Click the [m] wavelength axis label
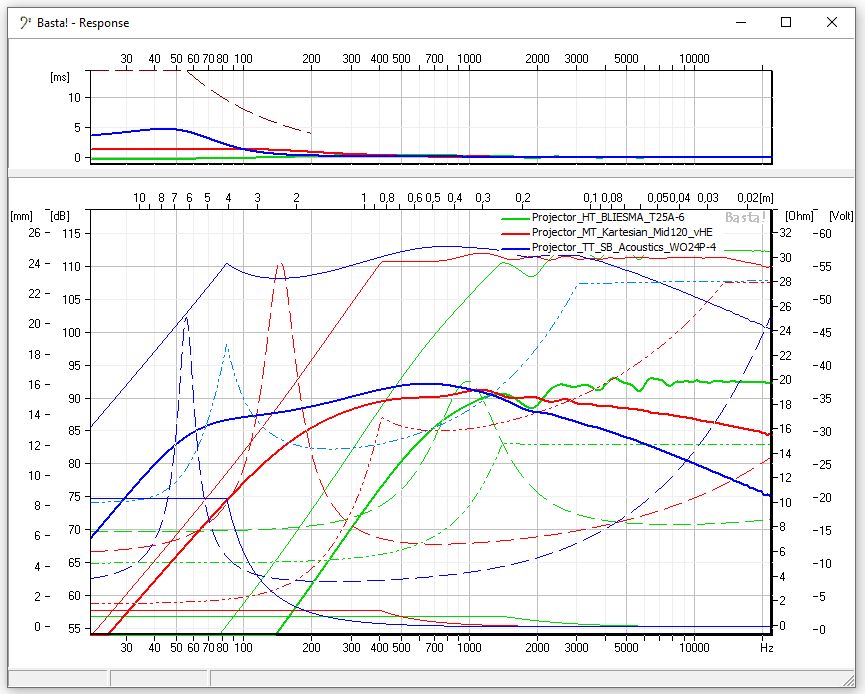This screenshot has height=694, width=865. (764, 197)
